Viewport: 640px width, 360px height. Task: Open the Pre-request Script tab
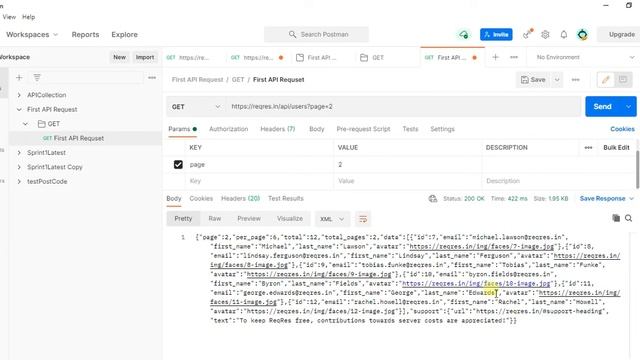pyautogui.click(x=363, y=129)
